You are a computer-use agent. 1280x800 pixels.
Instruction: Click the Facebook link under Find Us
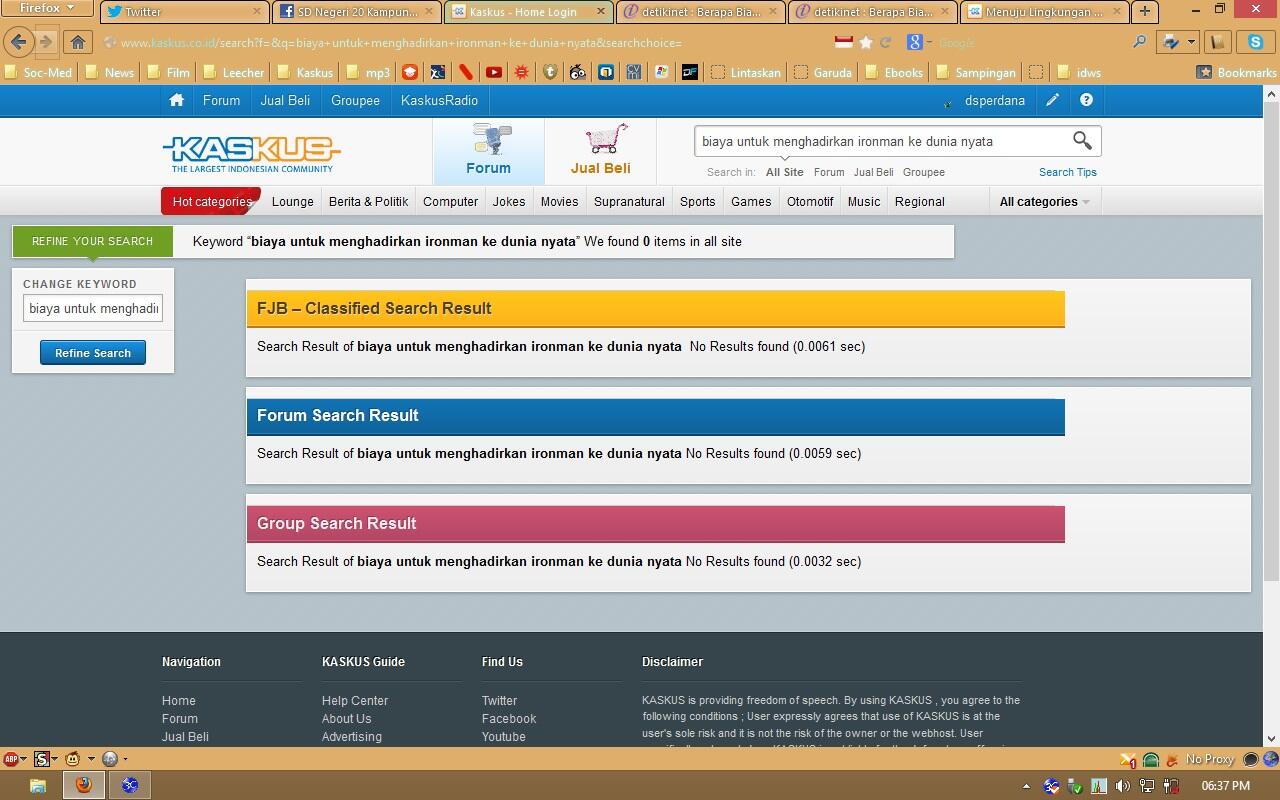coord(509,719)
